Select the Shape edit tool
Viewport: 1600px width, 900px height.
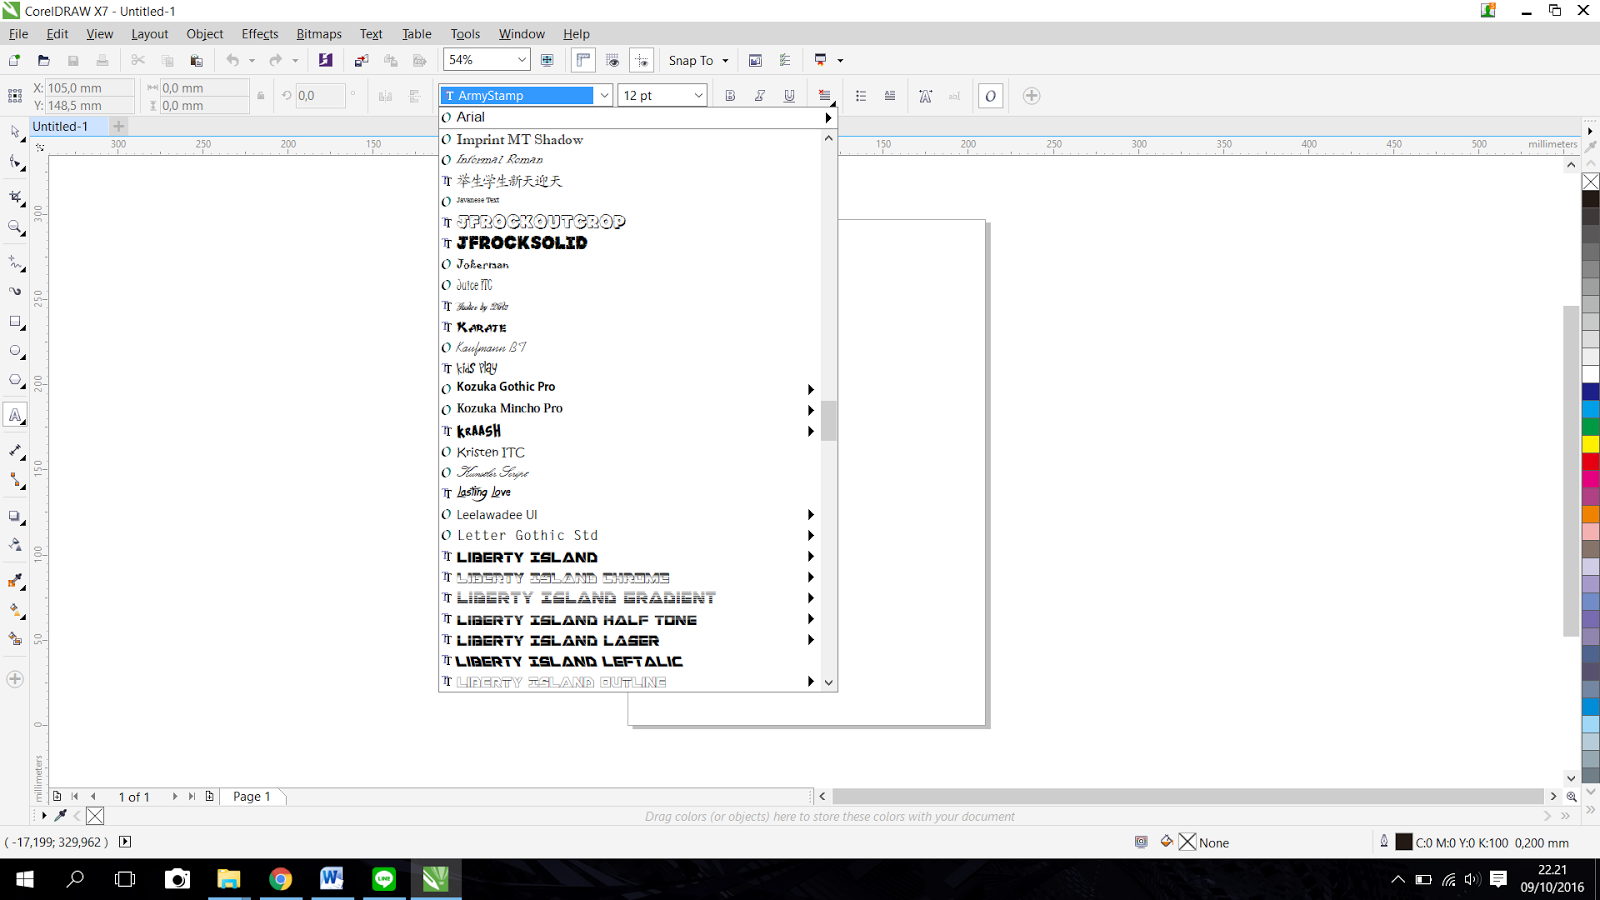pyautogui.click(x=15, y=163)
